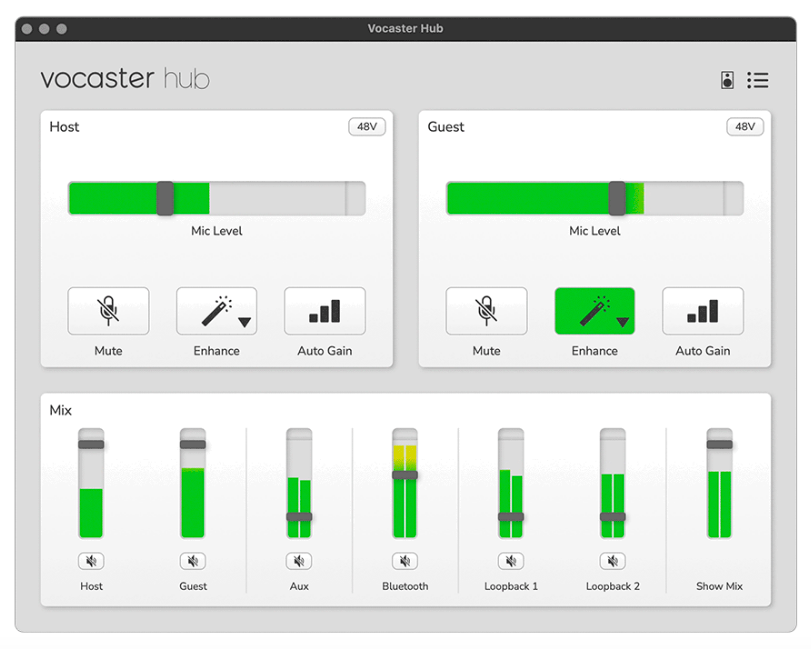Mute the Loopback 2 channel
This screenshot has width=811, height=649.
tap(612, 561)
